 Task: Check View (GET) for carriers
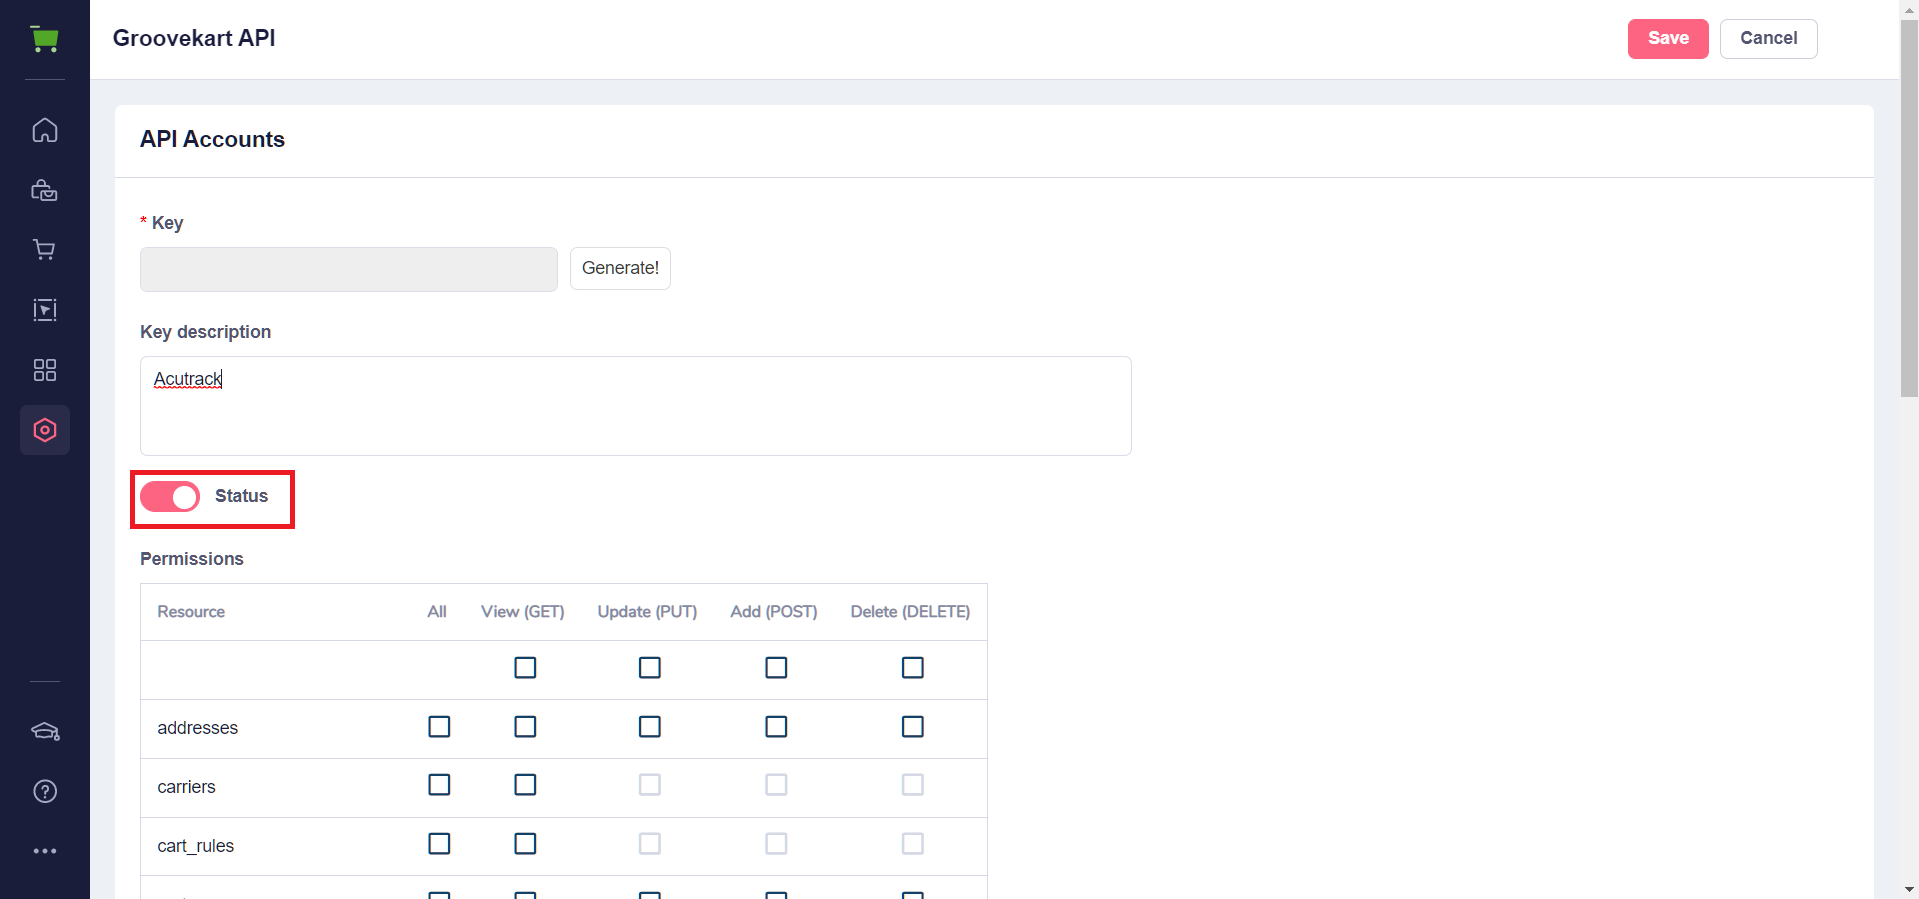click(x=525, y=785)
